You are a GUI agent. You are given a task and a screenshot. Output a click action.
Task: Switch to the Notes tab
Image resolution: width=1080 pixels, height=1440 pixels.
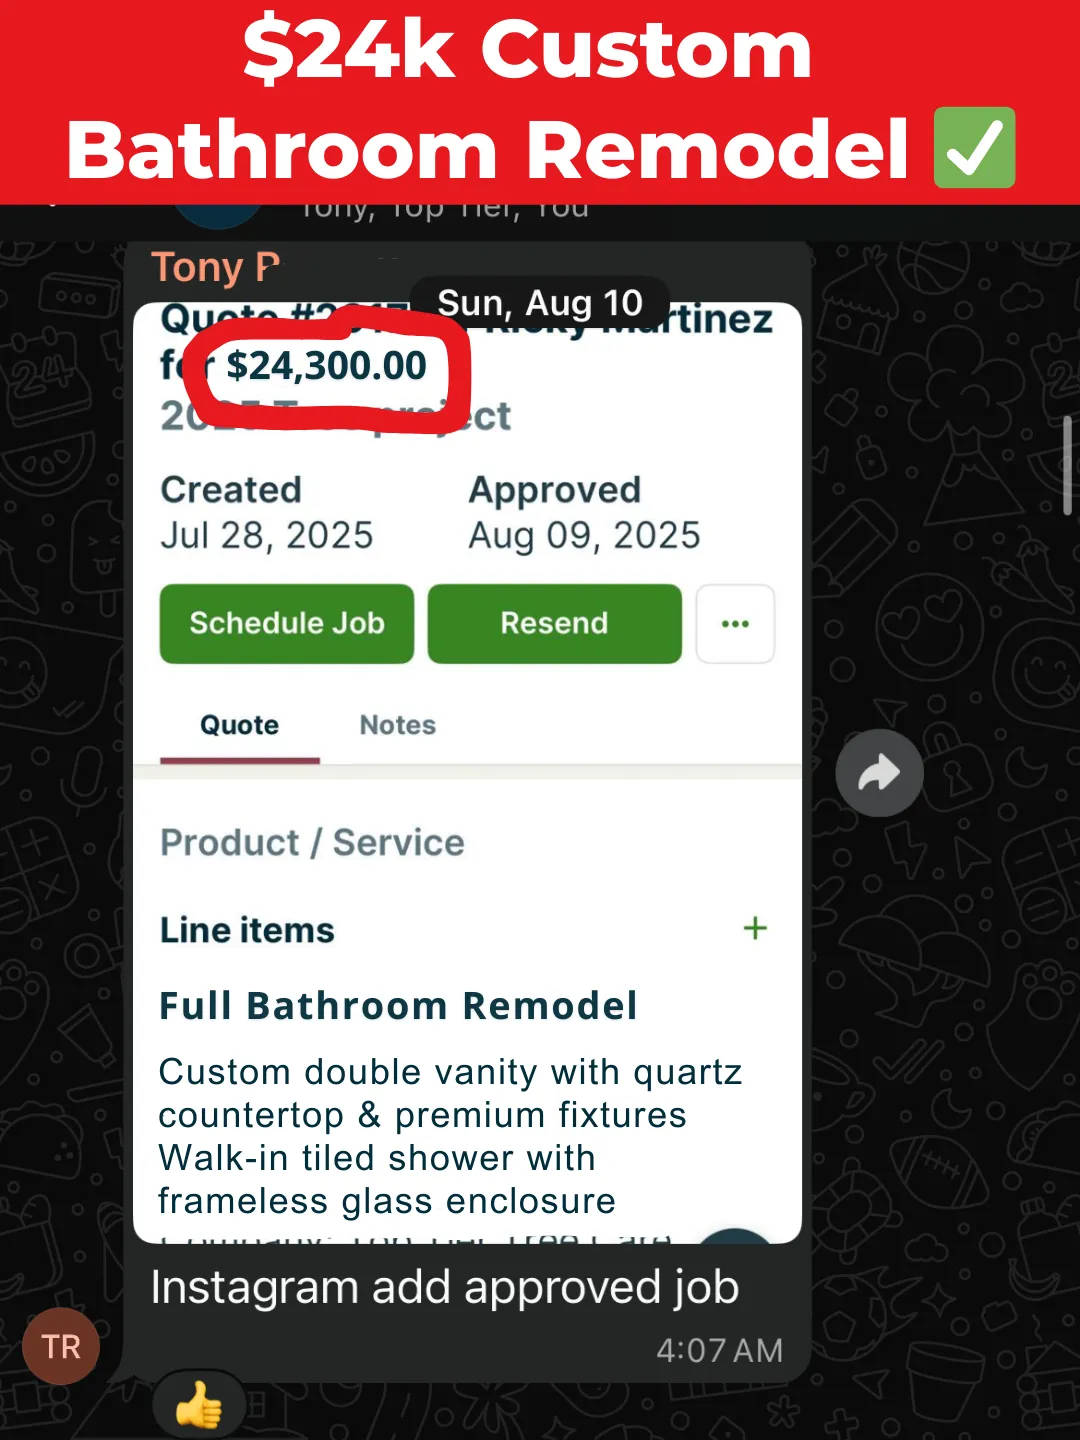[x=398, y=725]
